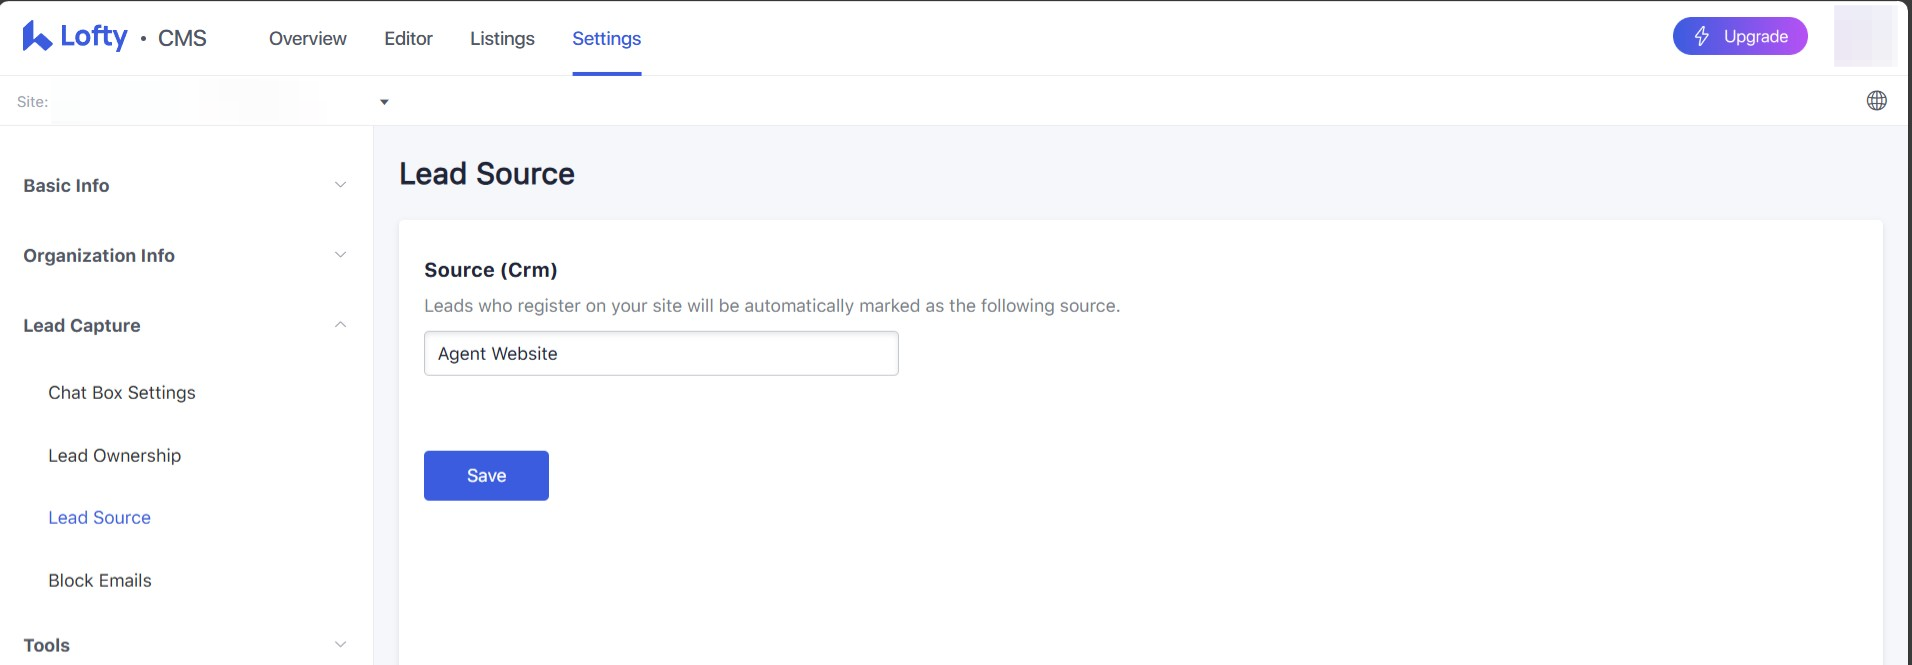Screen dimensions: 1912x665
Task: Switch to the Editor tab
Action: (408, 39)
